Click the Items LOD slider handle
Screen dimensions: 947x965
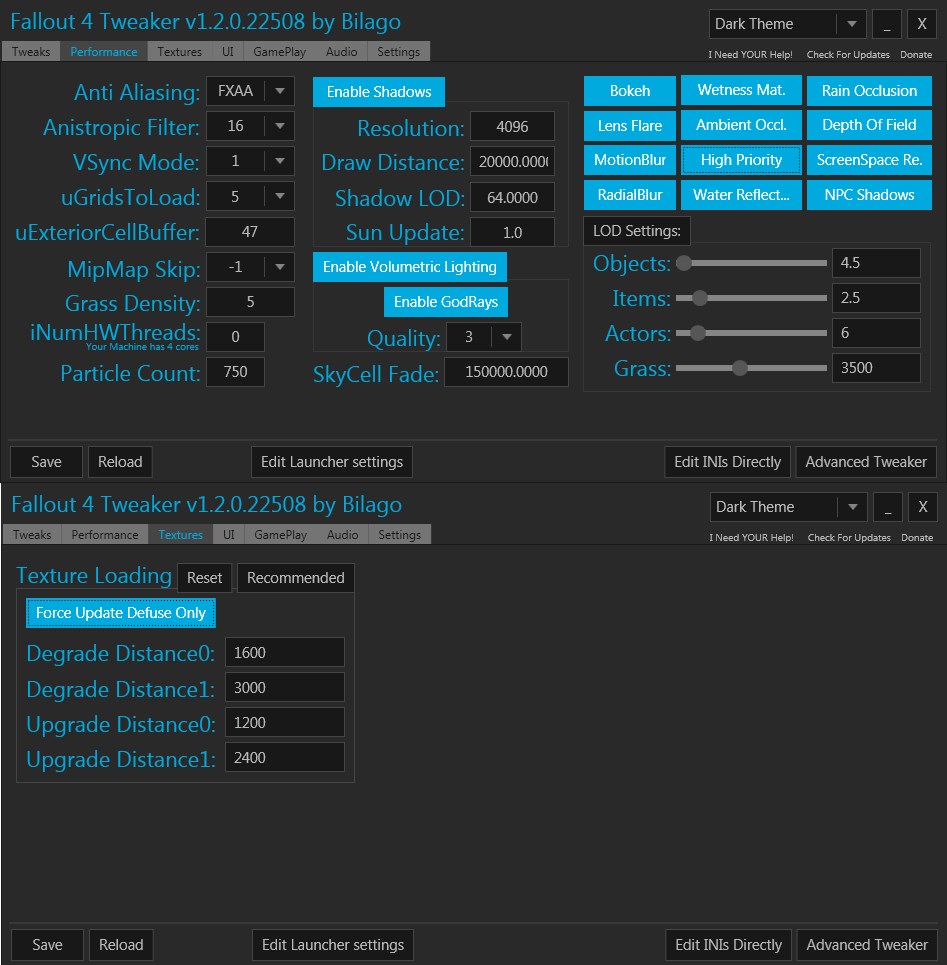(x=700, y=298)
